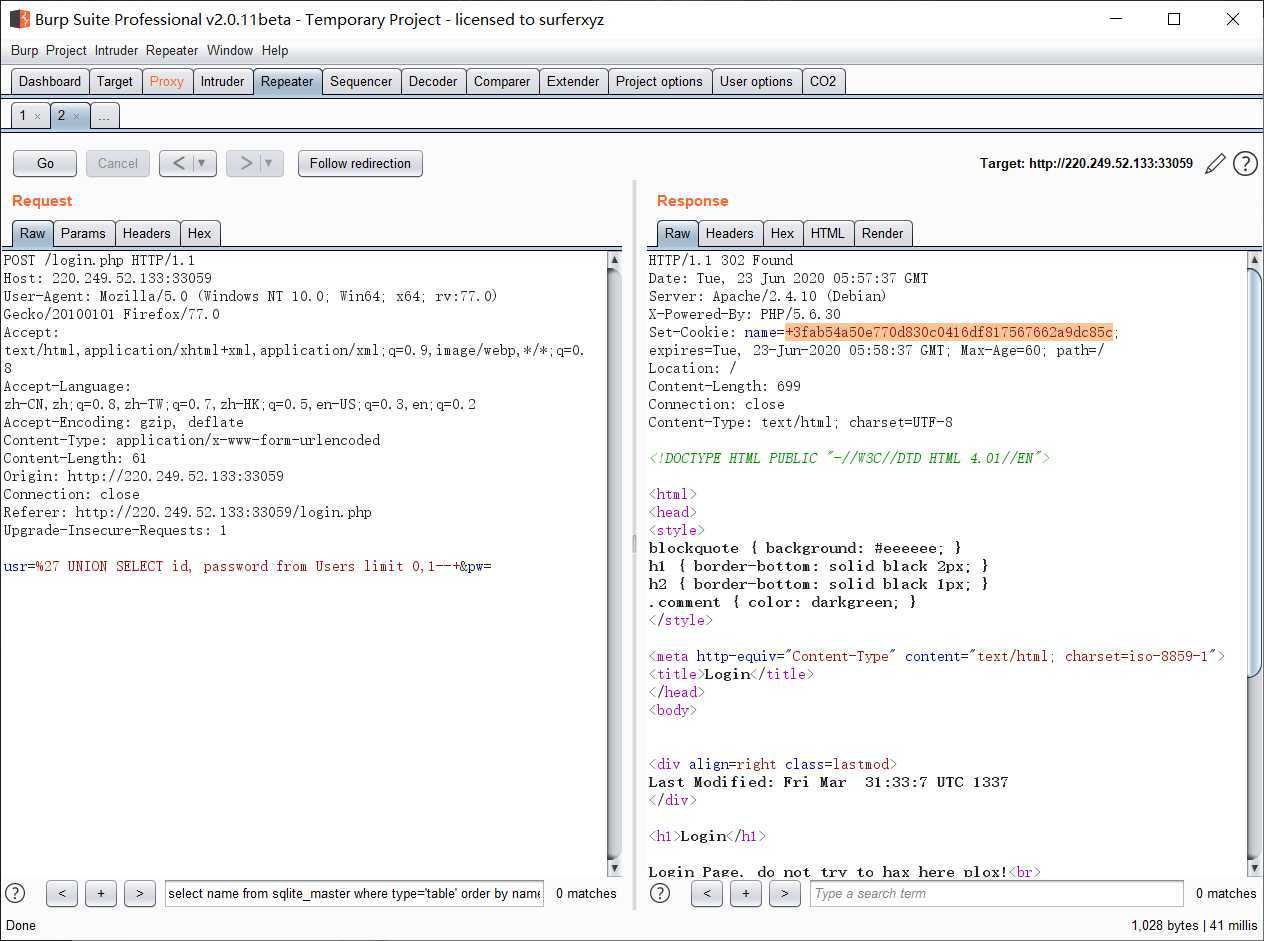
Task: Open history dropdown next to back arrow
Action: pyautogui.click(x=204, y=163)
